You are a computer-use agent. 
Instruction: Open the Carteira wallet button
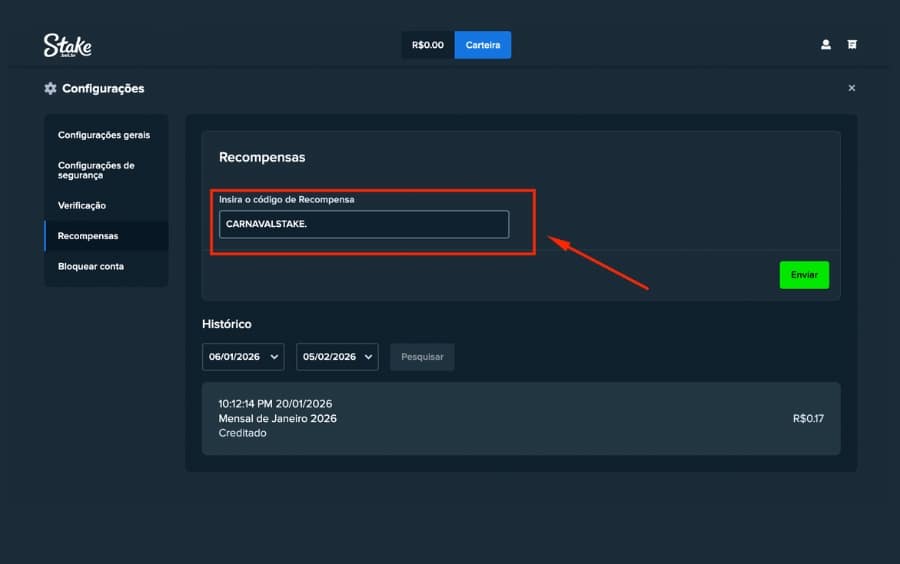click(483, 45)
